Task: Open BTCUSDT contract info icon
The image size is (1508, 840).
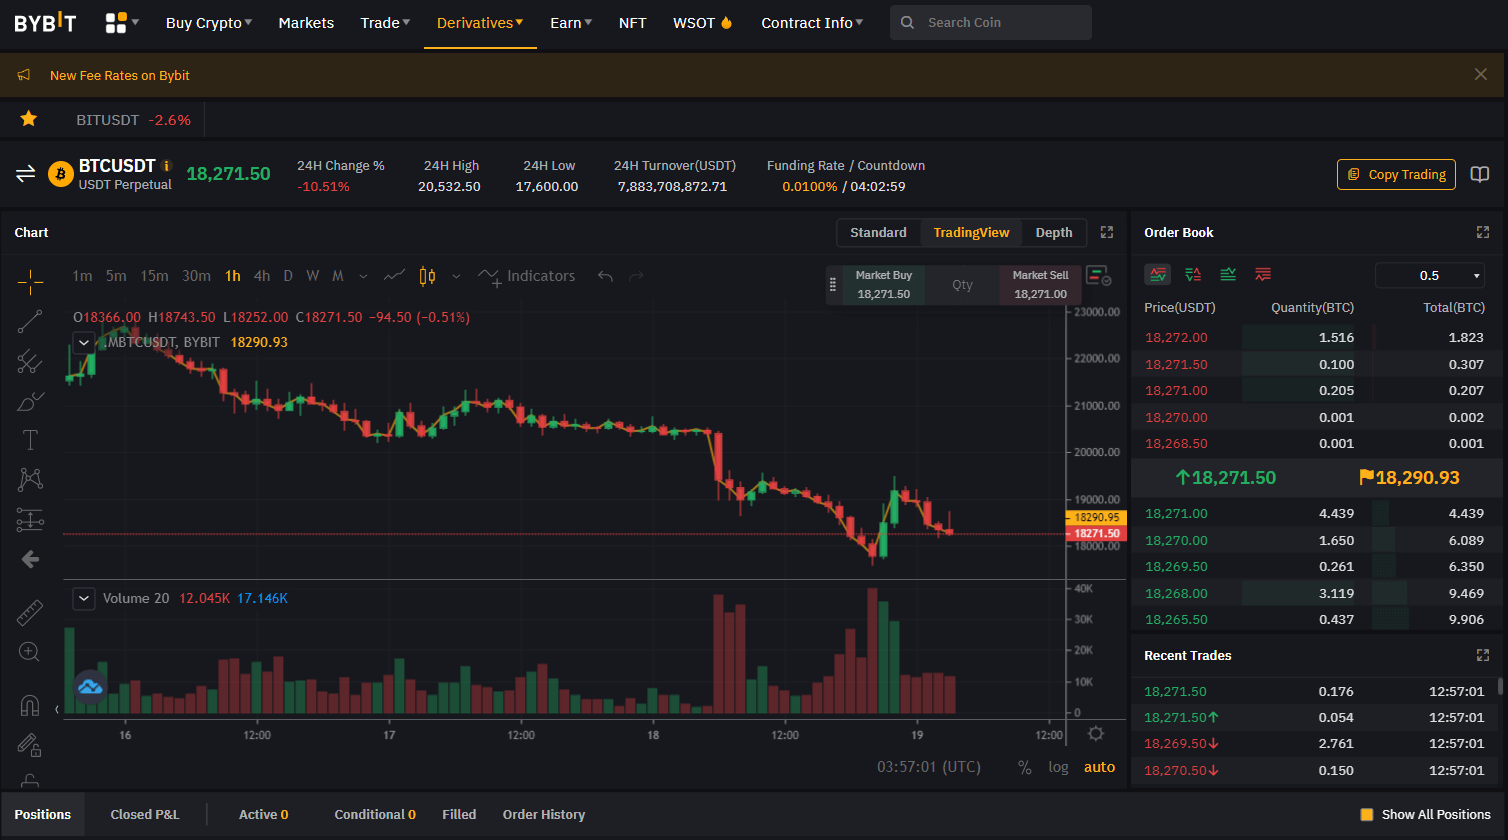Action: tap(166, 166)
